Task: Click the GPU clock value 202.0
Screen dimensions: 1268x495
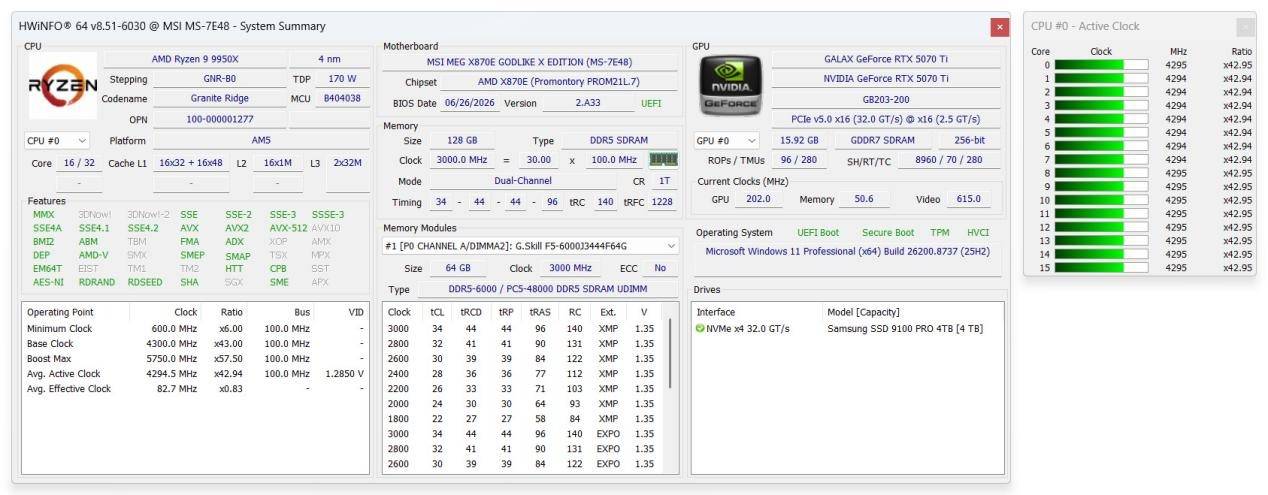Action: click(758, 199)
